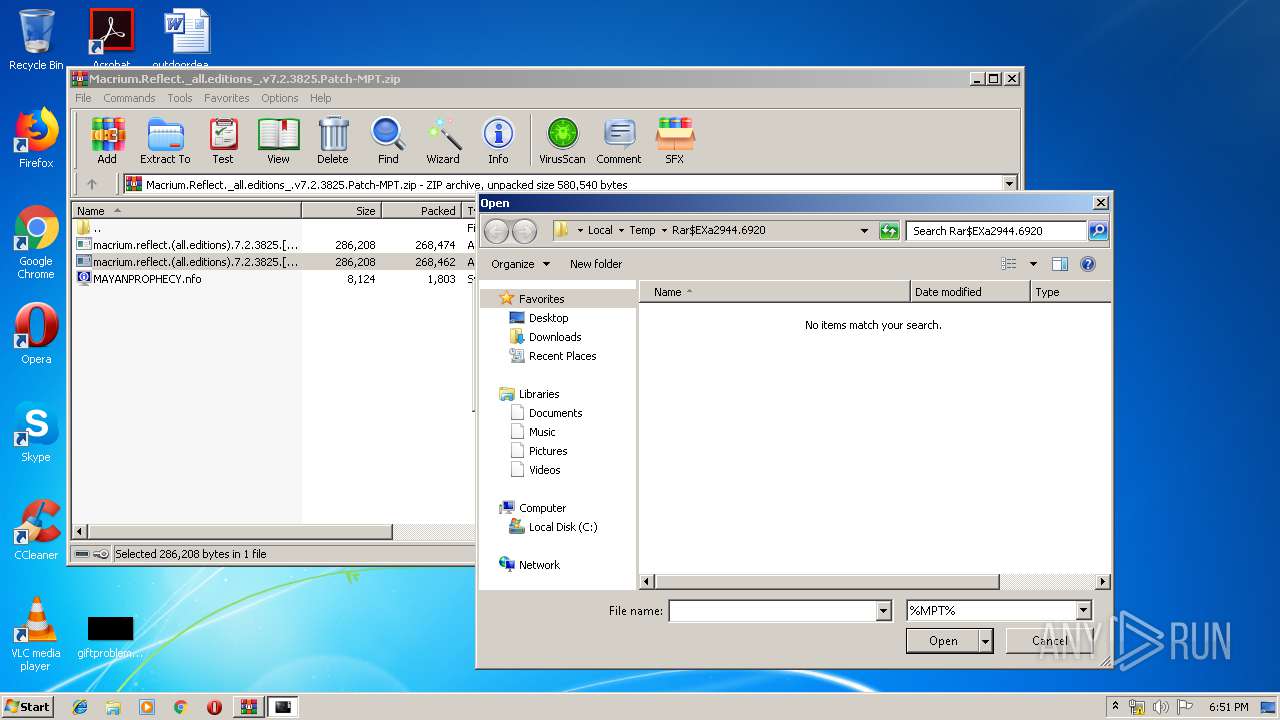Screen dimensions: 1280x720
Task: Open the Recycle Bin on desktop
Action: [36, 39]
